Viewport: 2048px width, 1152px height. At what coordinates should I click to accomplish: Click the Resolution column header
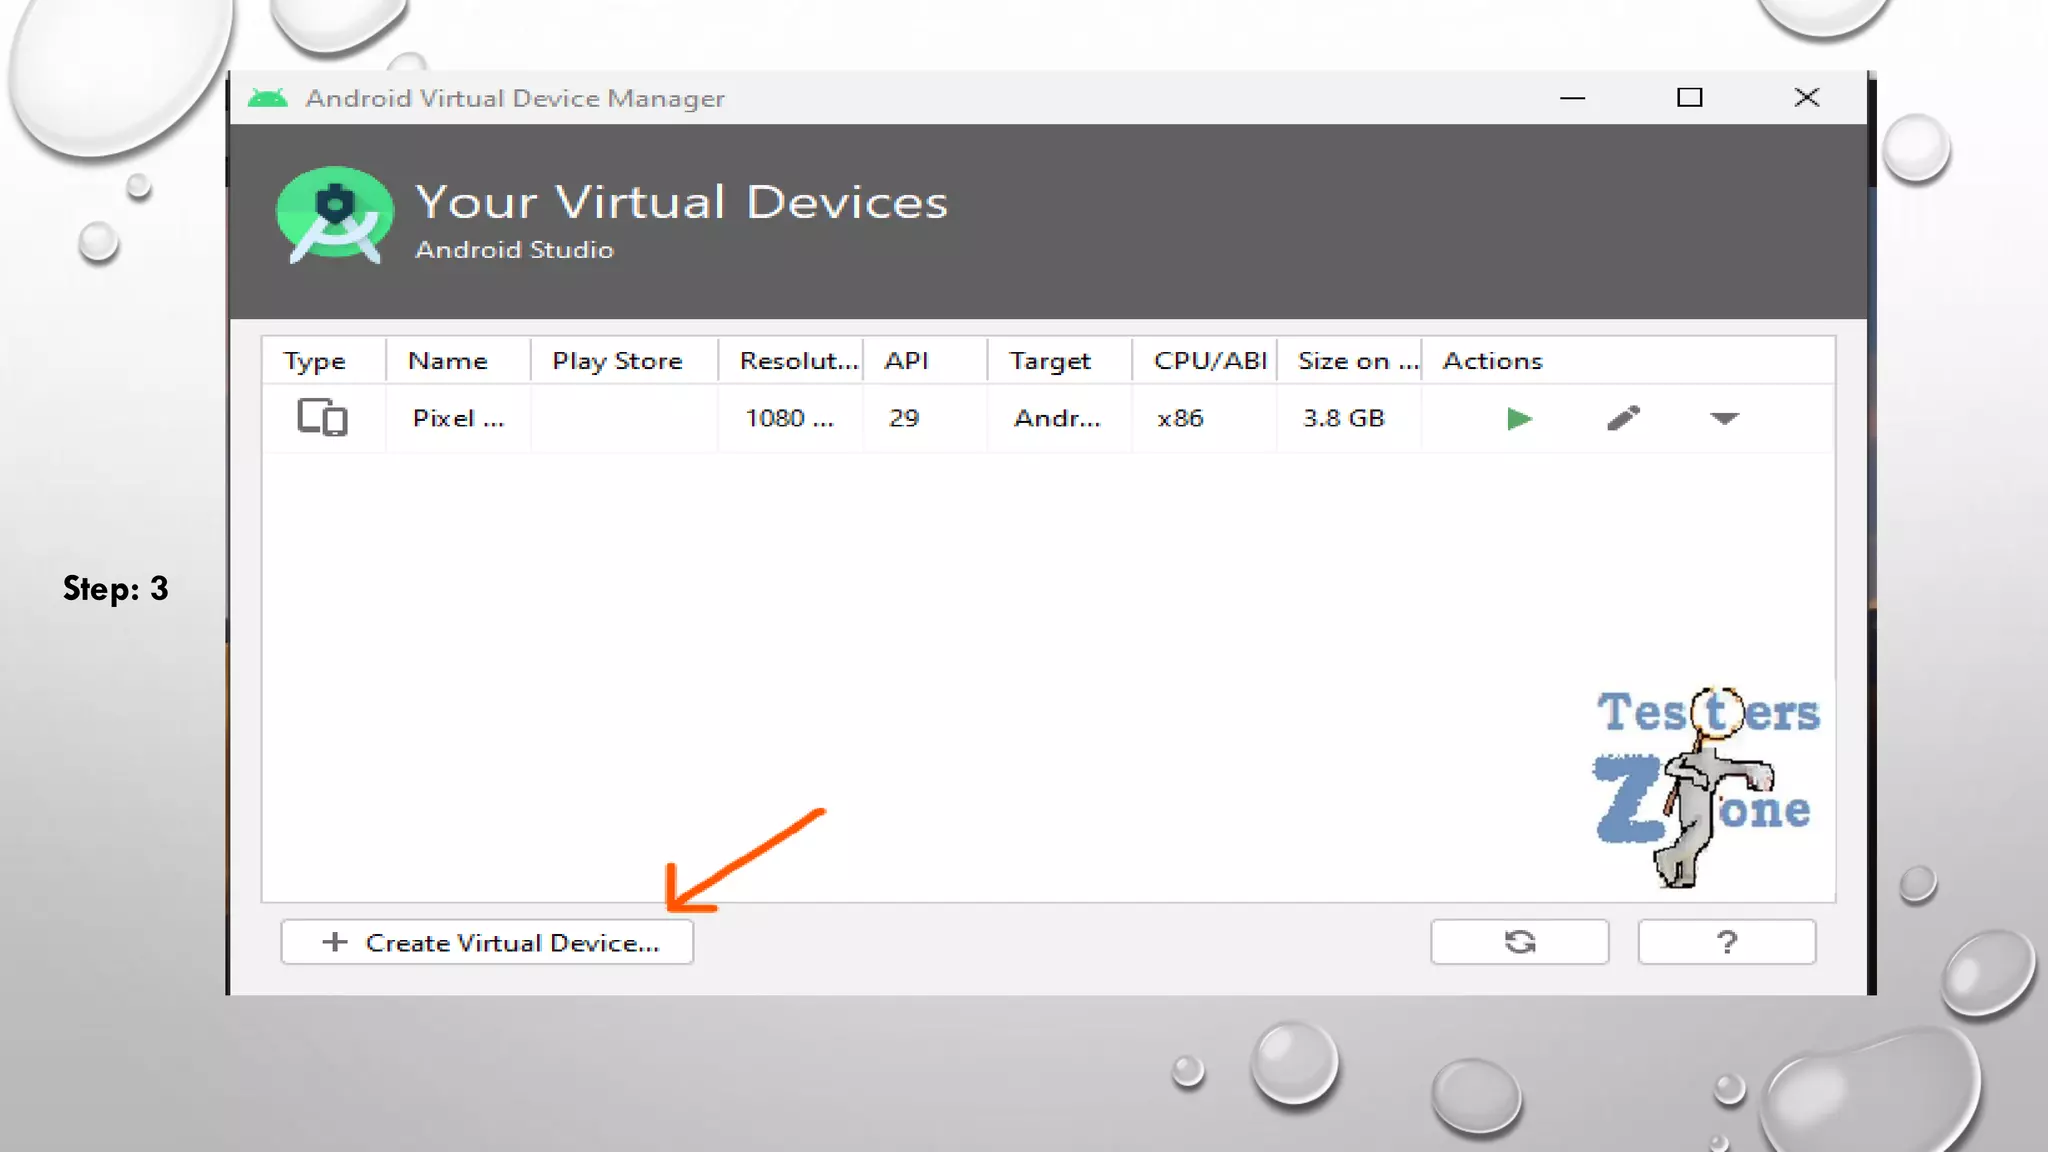[x=798, y=361]
